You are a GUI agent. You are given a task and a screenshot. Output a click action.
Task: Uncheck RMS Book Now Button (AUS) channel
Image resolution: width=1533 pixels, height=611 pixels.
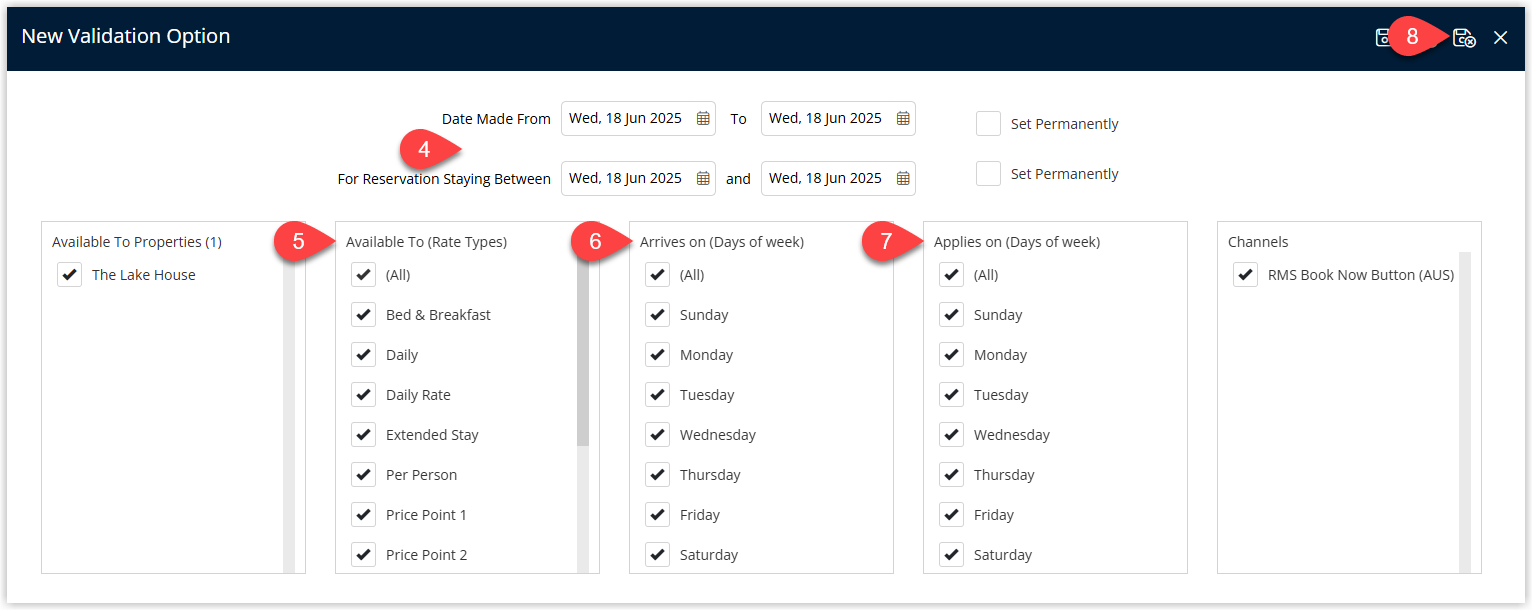point(1245,274)
